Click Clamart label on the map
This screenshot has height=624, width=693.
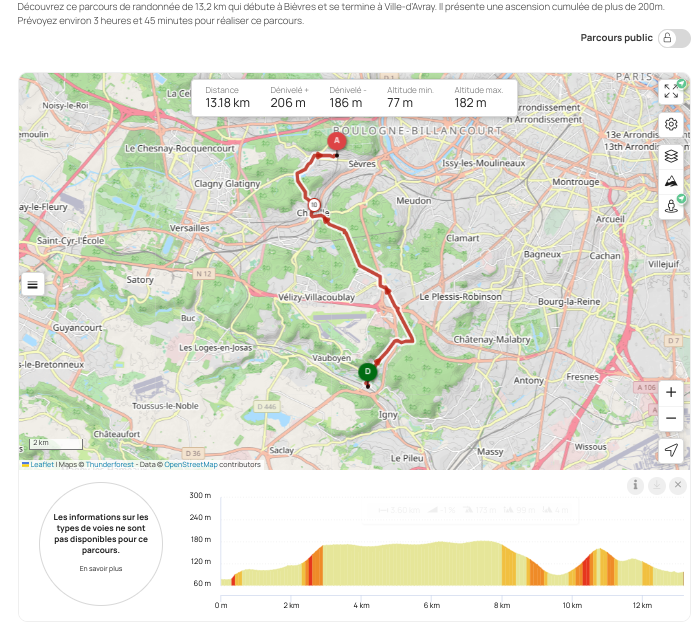(x=463, y=238)
